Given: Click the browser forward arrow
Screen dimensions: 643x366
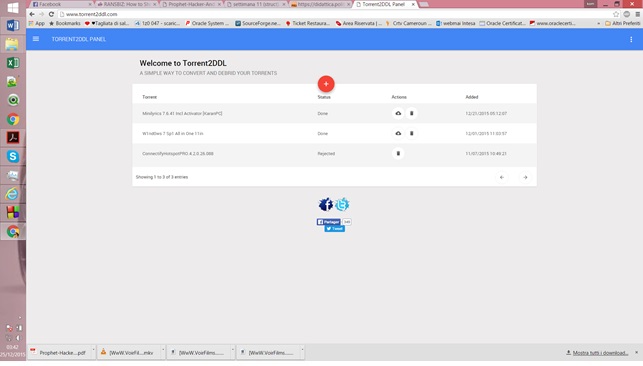Looking at the screenshot, I should coord(41,14).
